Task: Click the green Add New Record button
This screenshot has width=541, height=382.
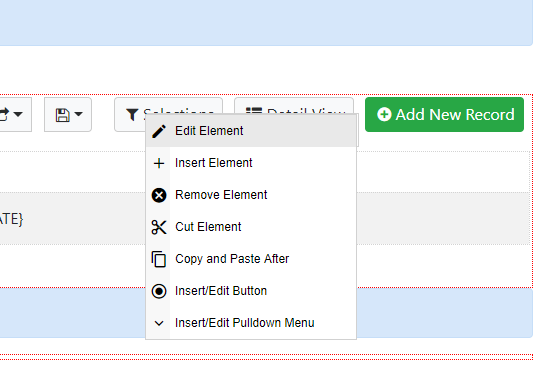Action: click(x=444, y=115)
